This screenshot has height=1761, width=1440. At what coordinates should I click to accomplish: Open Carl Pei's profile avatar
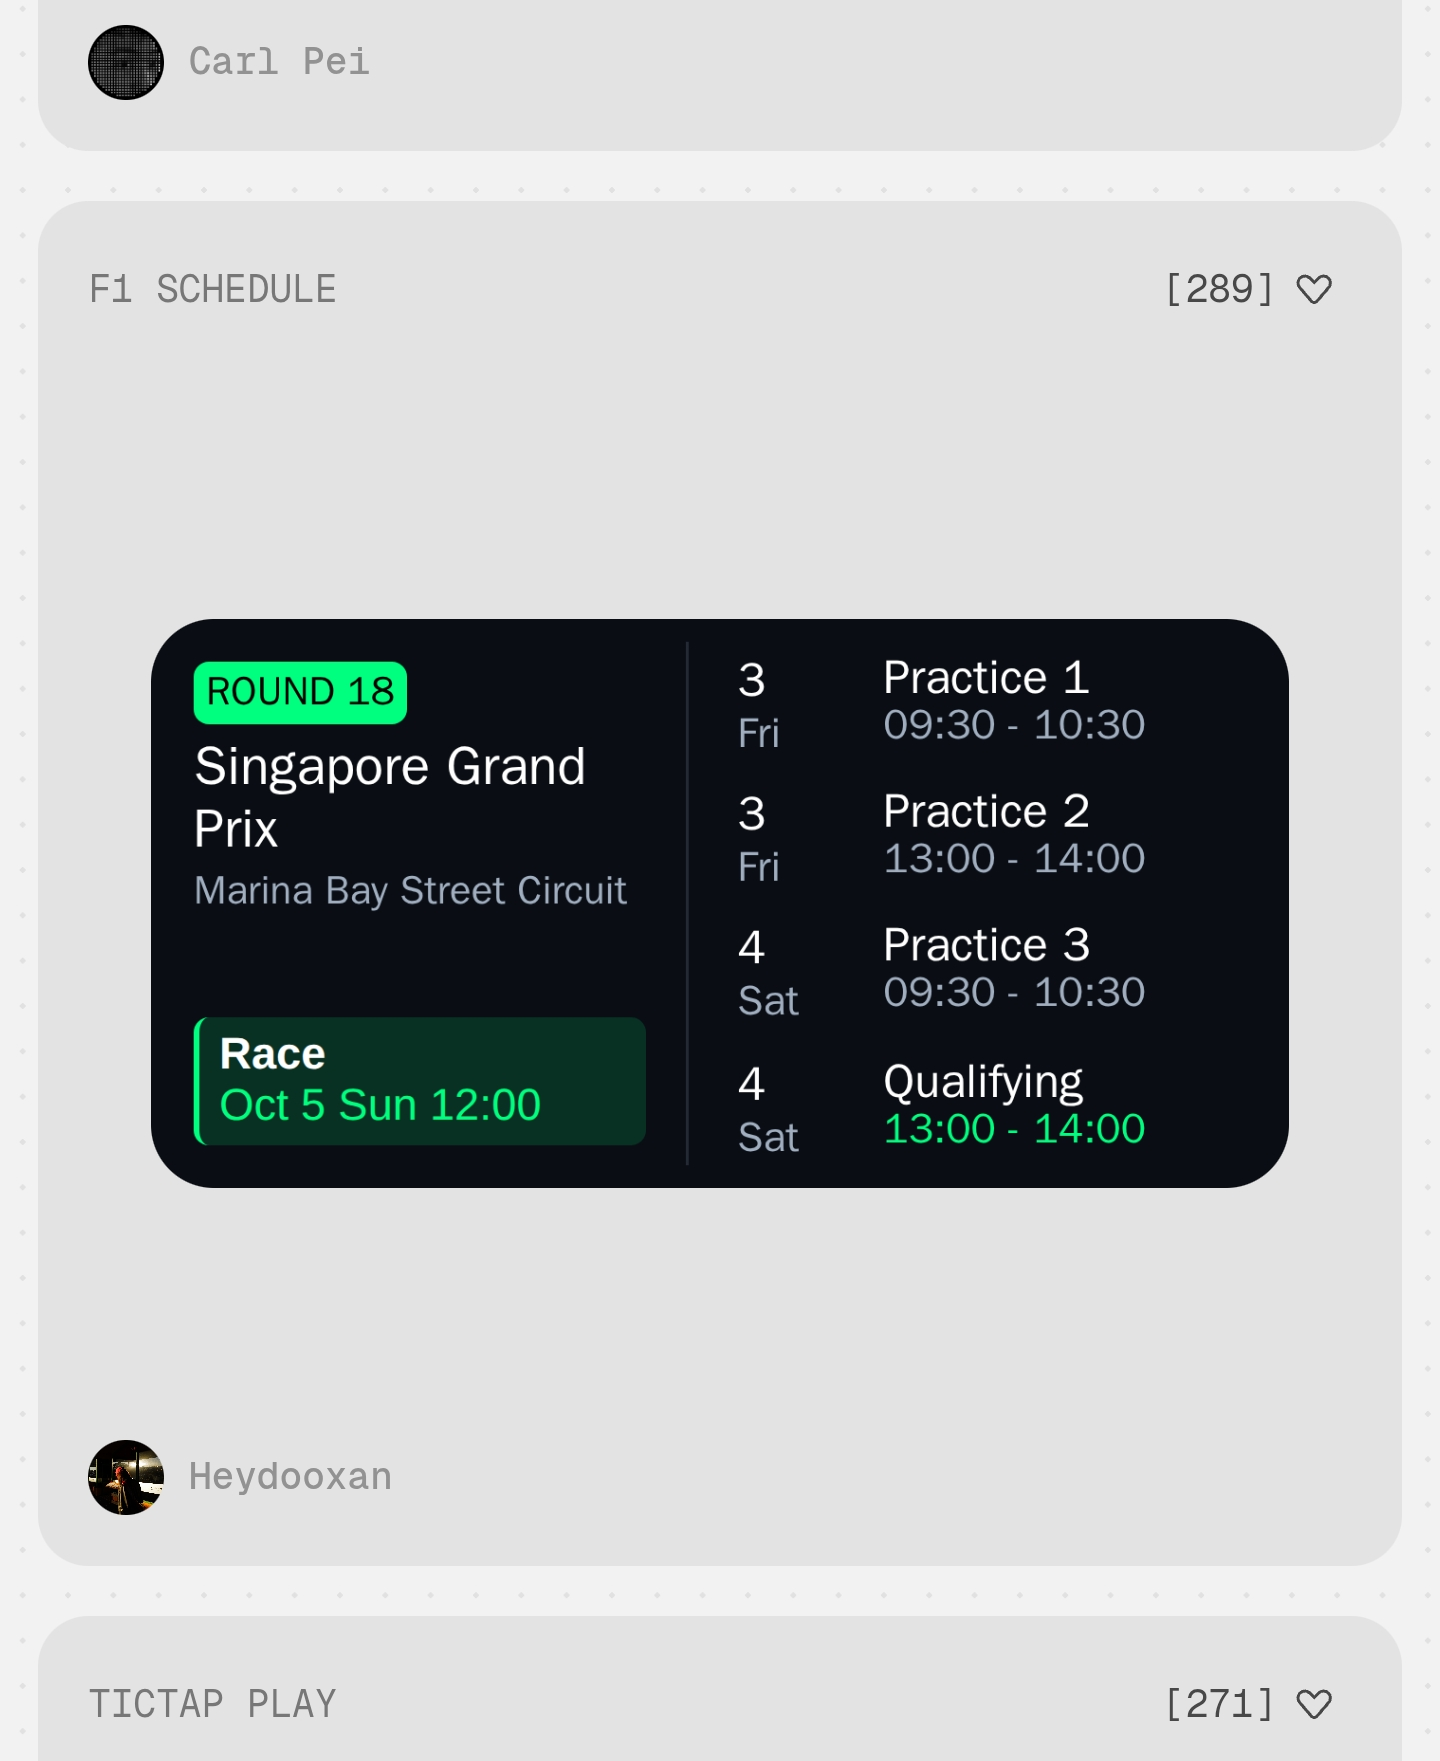pyautogui.click(x=126, y=62)
